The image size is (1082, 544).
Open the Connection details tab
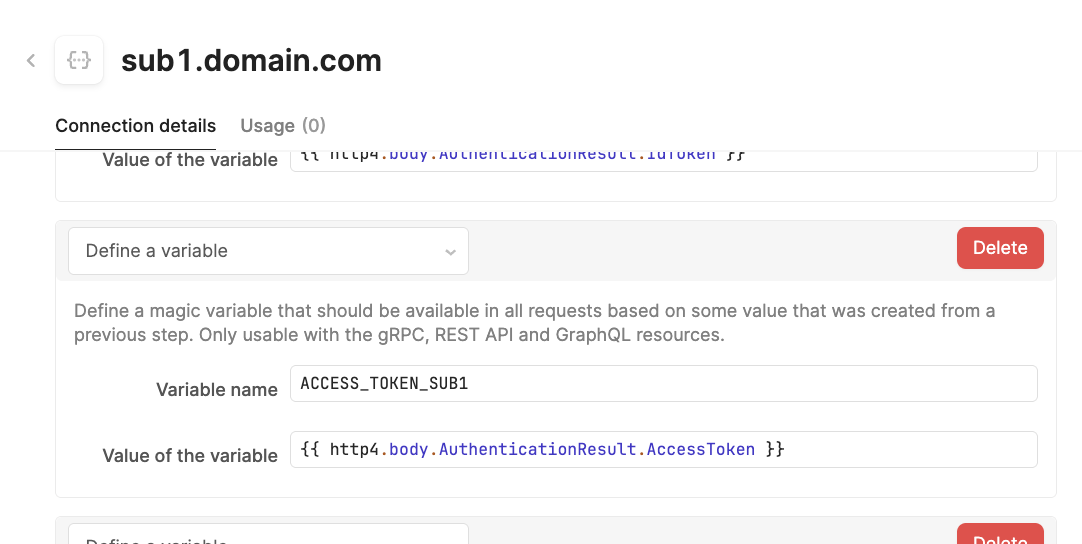pyautogui.click(x=135, y=126)
